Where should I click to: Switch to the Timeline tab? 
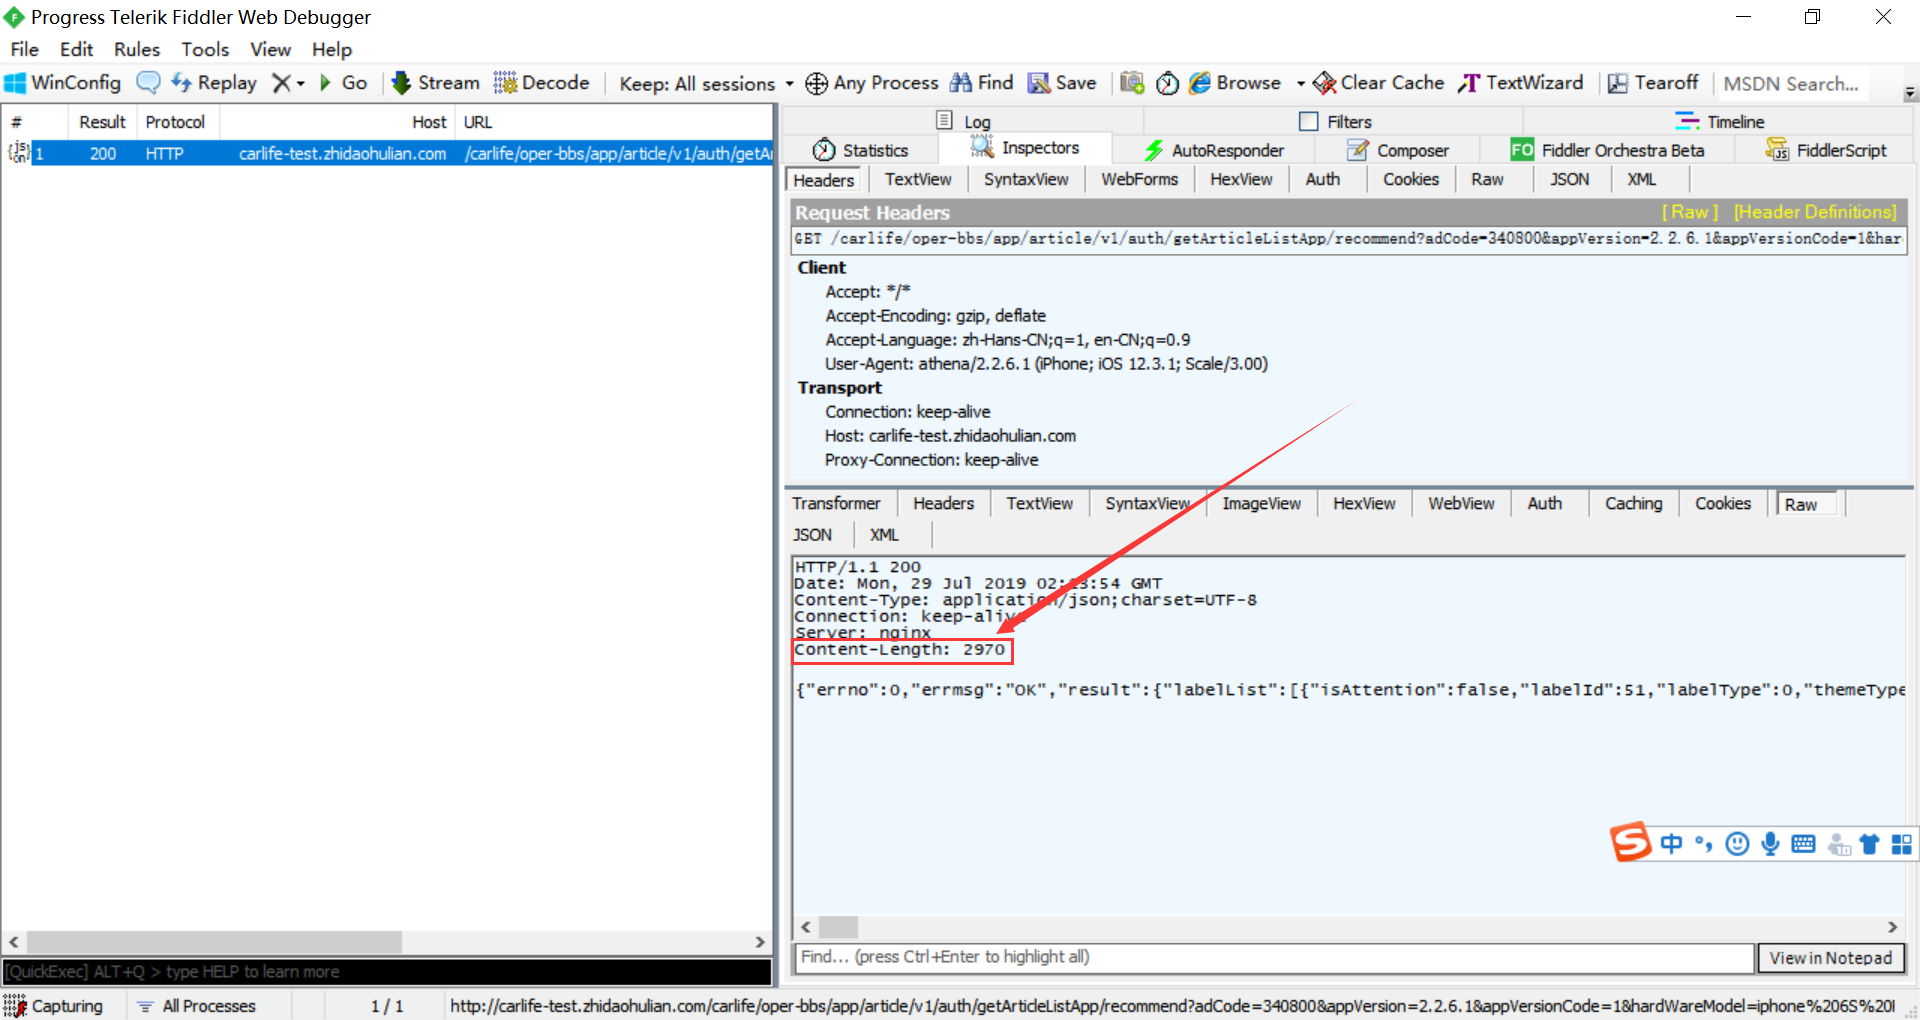pyautogui.click(x=1720, y=121)
